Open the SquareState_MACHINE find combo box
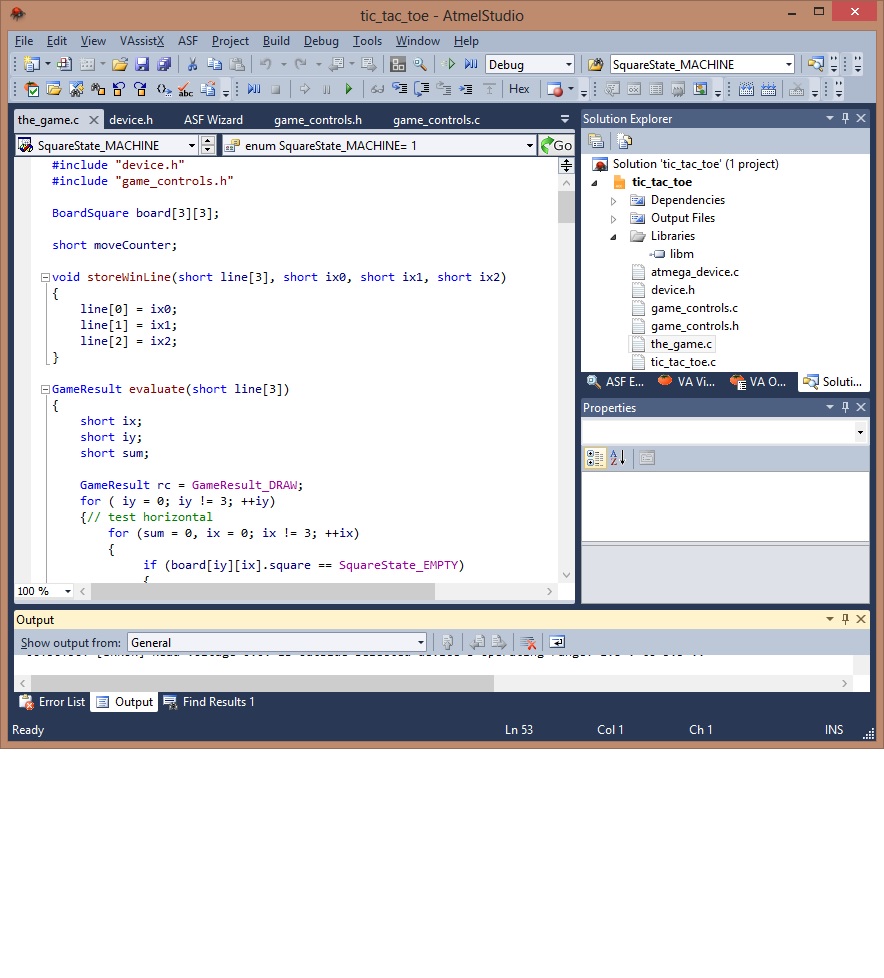884x978 pixels. click(x=789, y=65)
